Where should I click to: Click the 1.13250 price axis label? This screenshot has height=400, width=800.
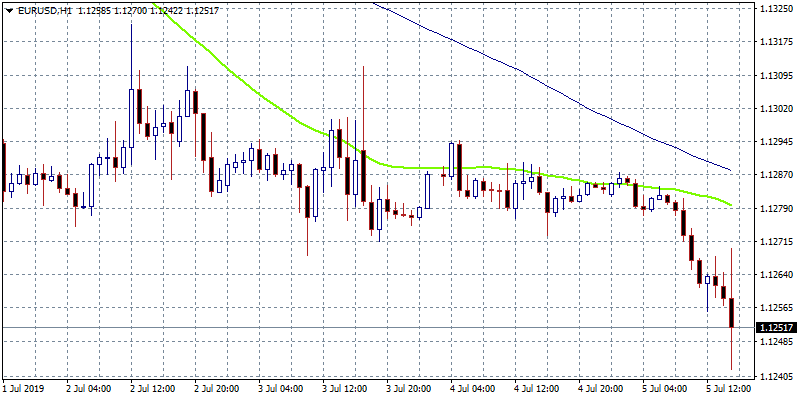pyautogui.click(x=776, y=9)
